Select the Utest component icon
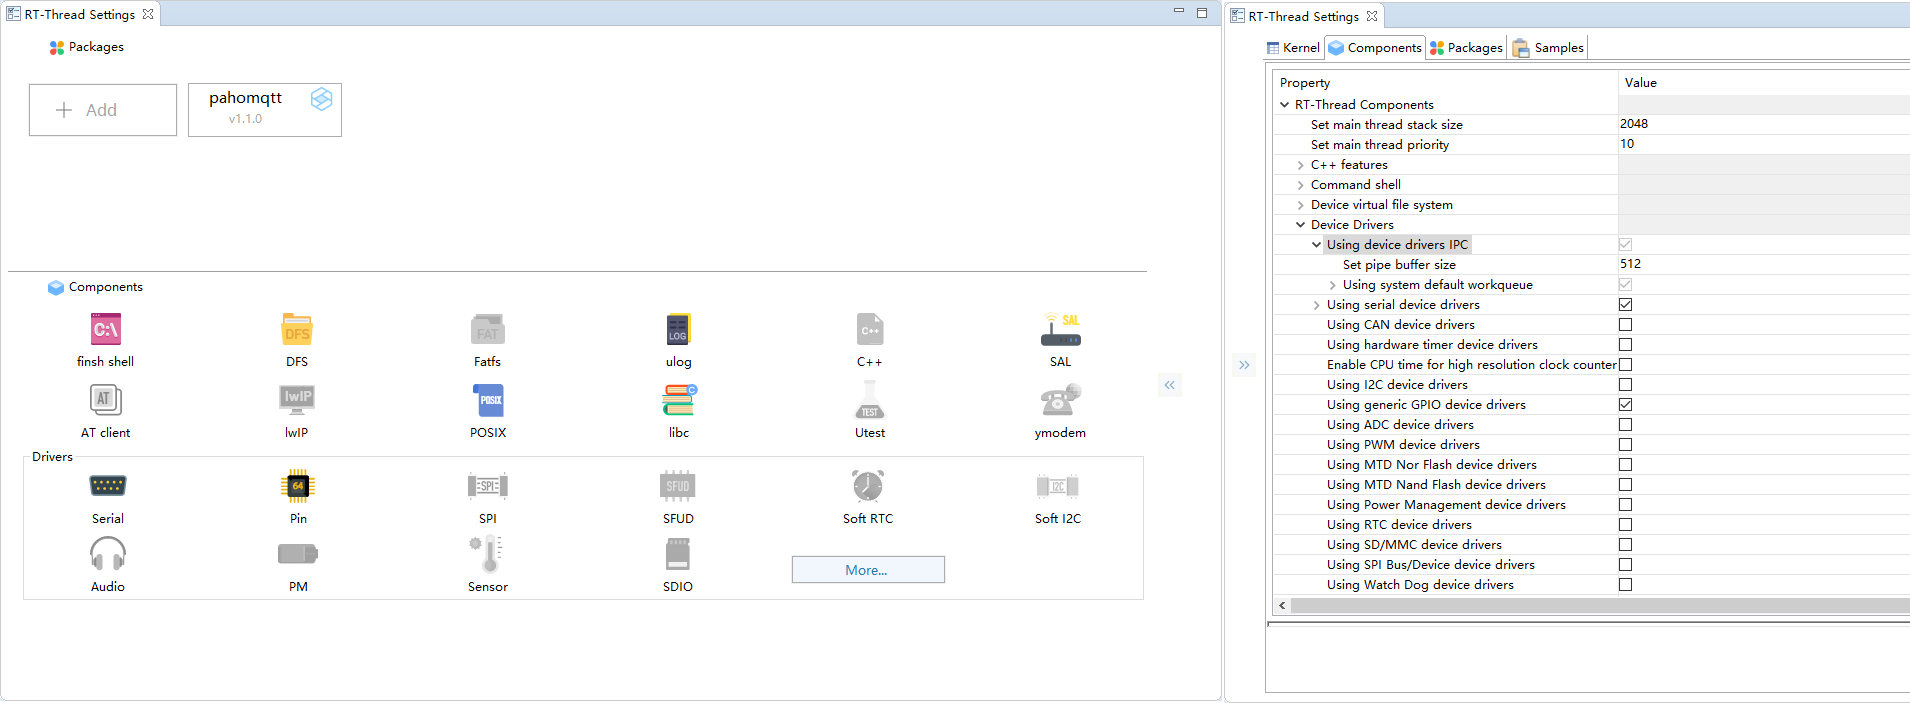This screenshot has width=1910, height=703. point(869,400)
